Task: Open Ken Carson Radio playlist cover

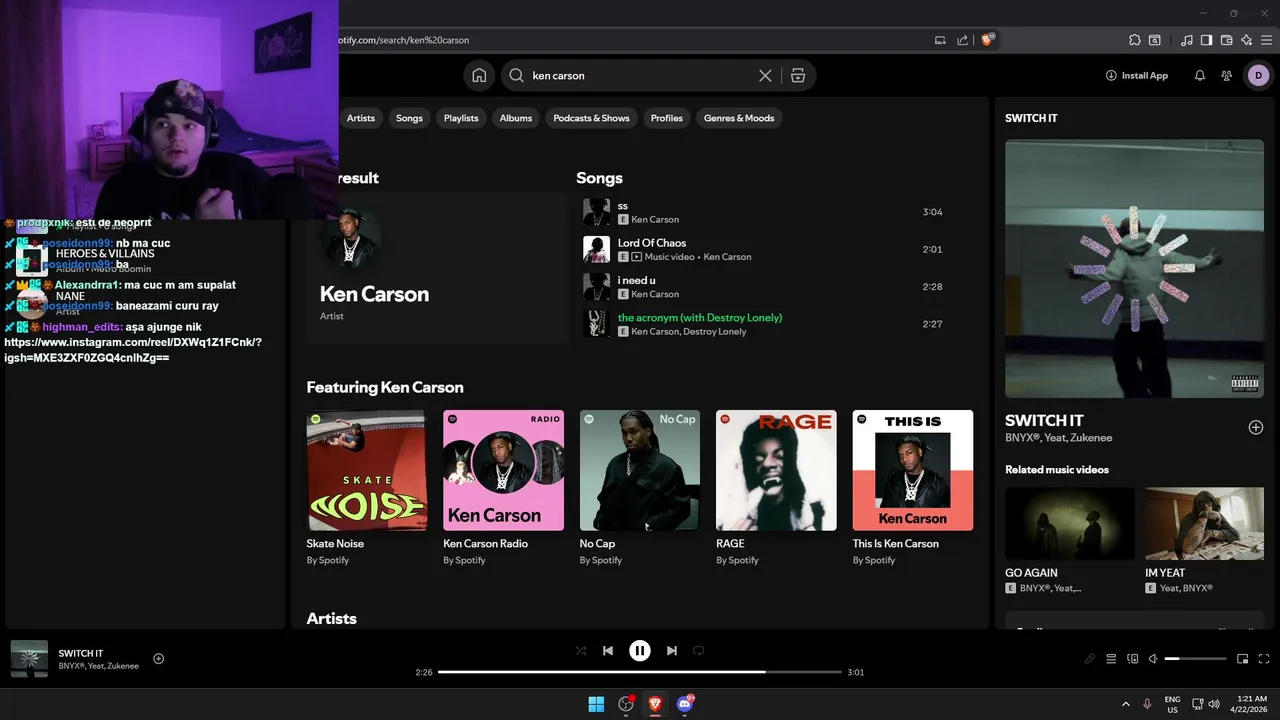Action: point(503,470)
